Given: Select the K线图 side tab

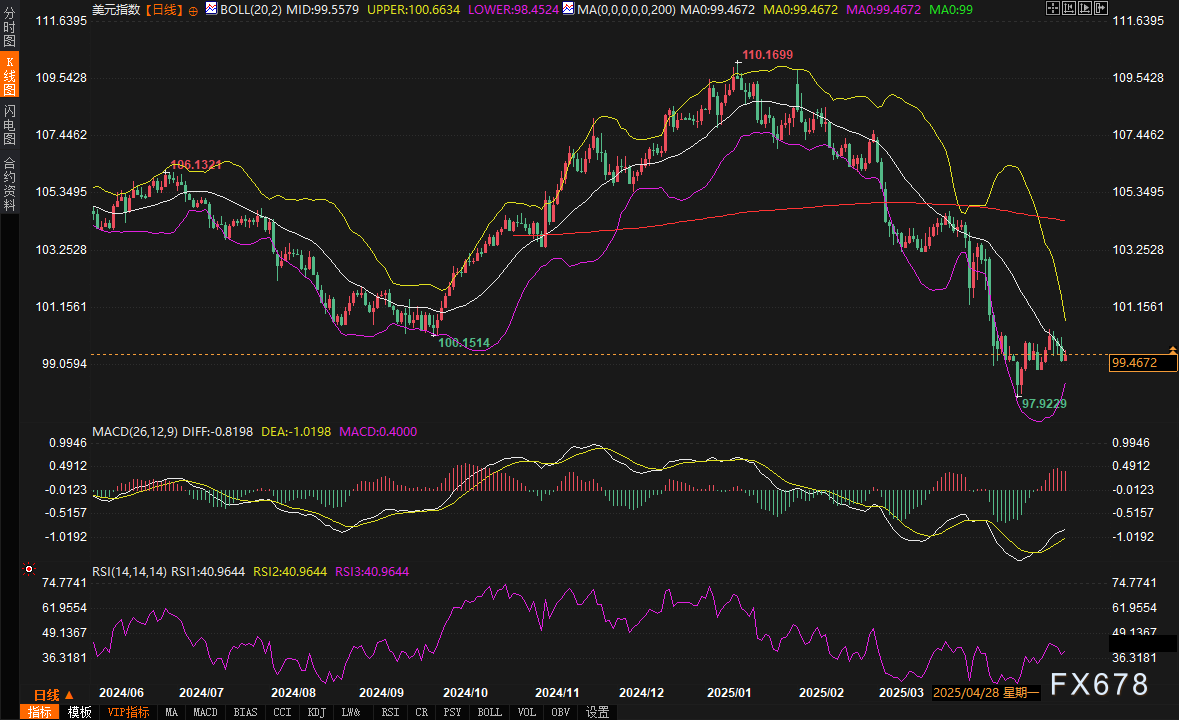Looking at the screenshot, I should (9, 76).
